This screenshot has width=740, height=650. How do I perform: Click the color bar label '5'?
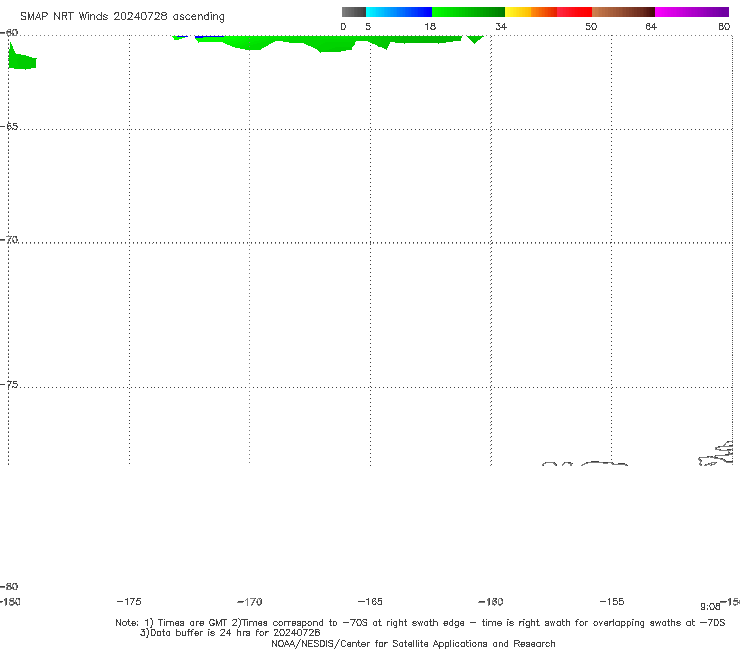368,26
